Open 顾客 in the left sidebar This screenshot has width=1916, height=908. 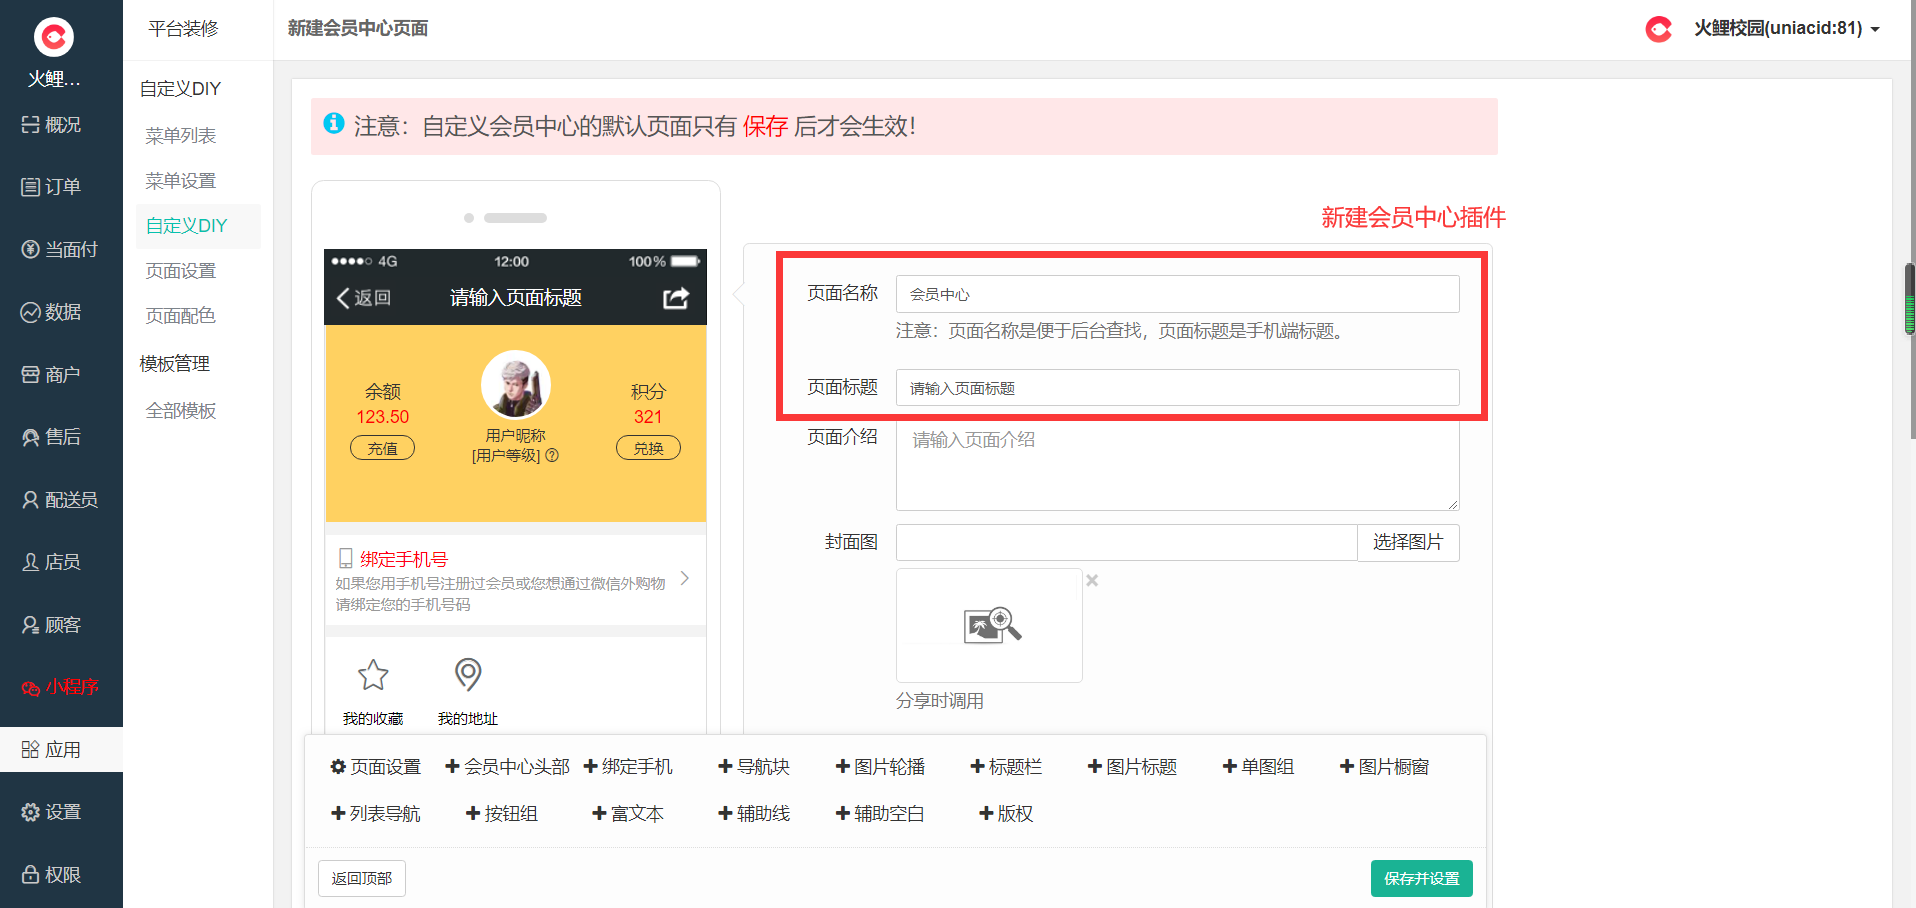pyautogui.click(x=51, y=625)
